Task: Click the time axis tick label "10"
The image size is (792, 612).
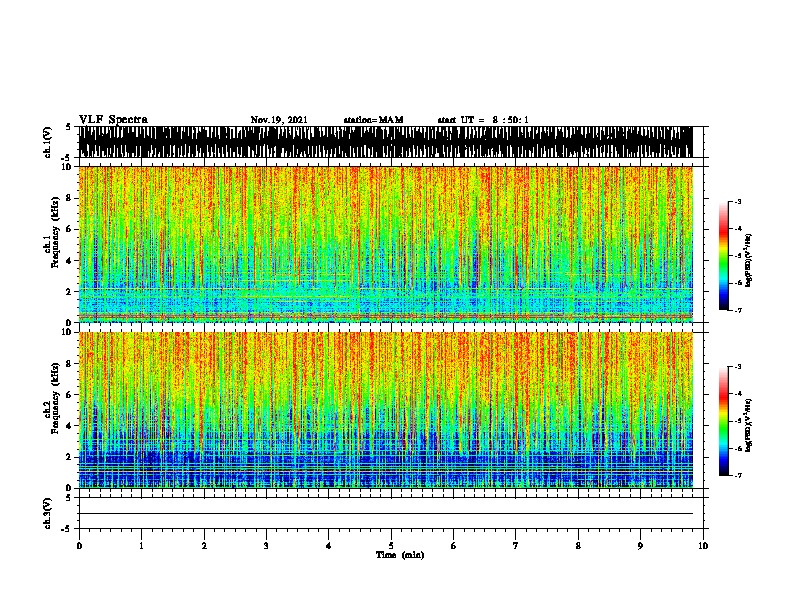Action: pyautogui.click(x=703, y=546)
